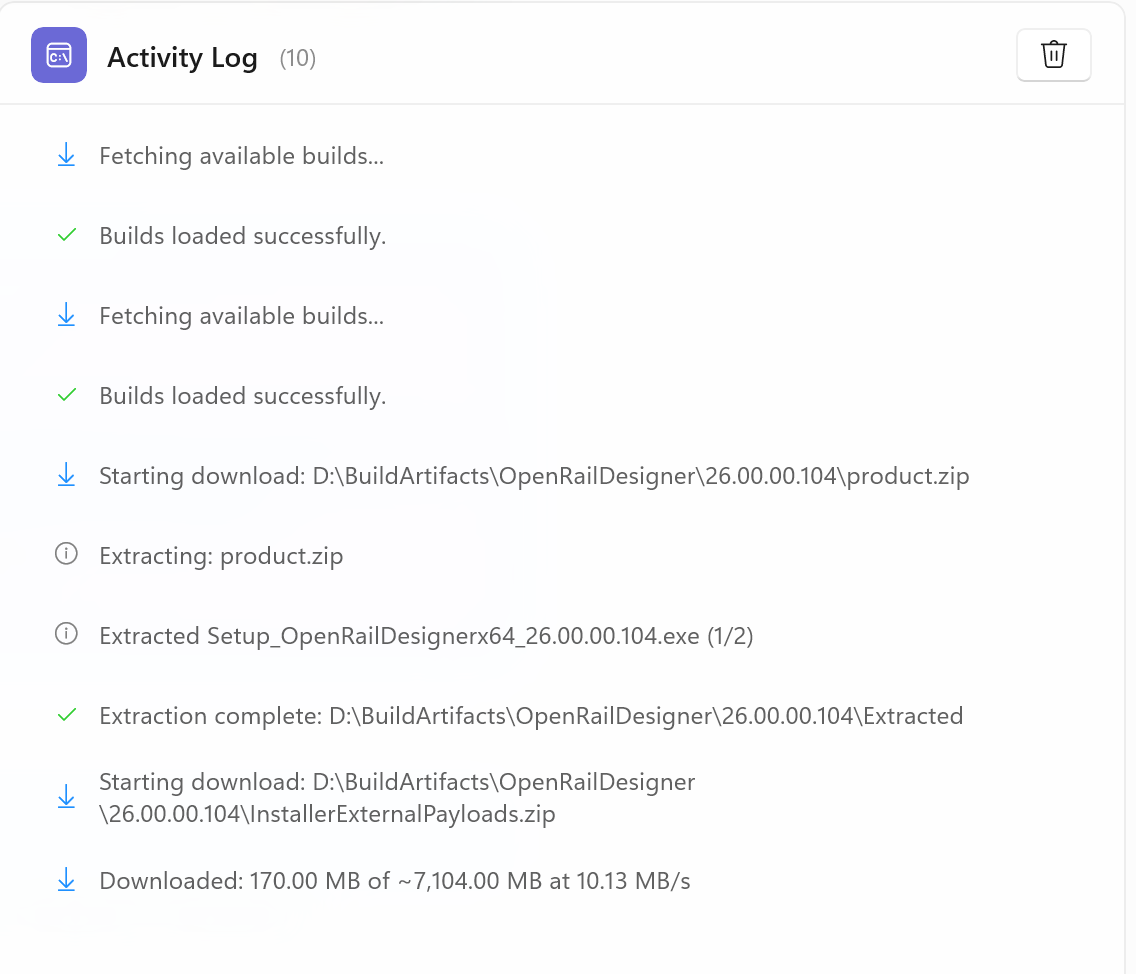Click the download icon on the download progress entry
This screenshot has height=974, width=1136.
tap(66, 881)
